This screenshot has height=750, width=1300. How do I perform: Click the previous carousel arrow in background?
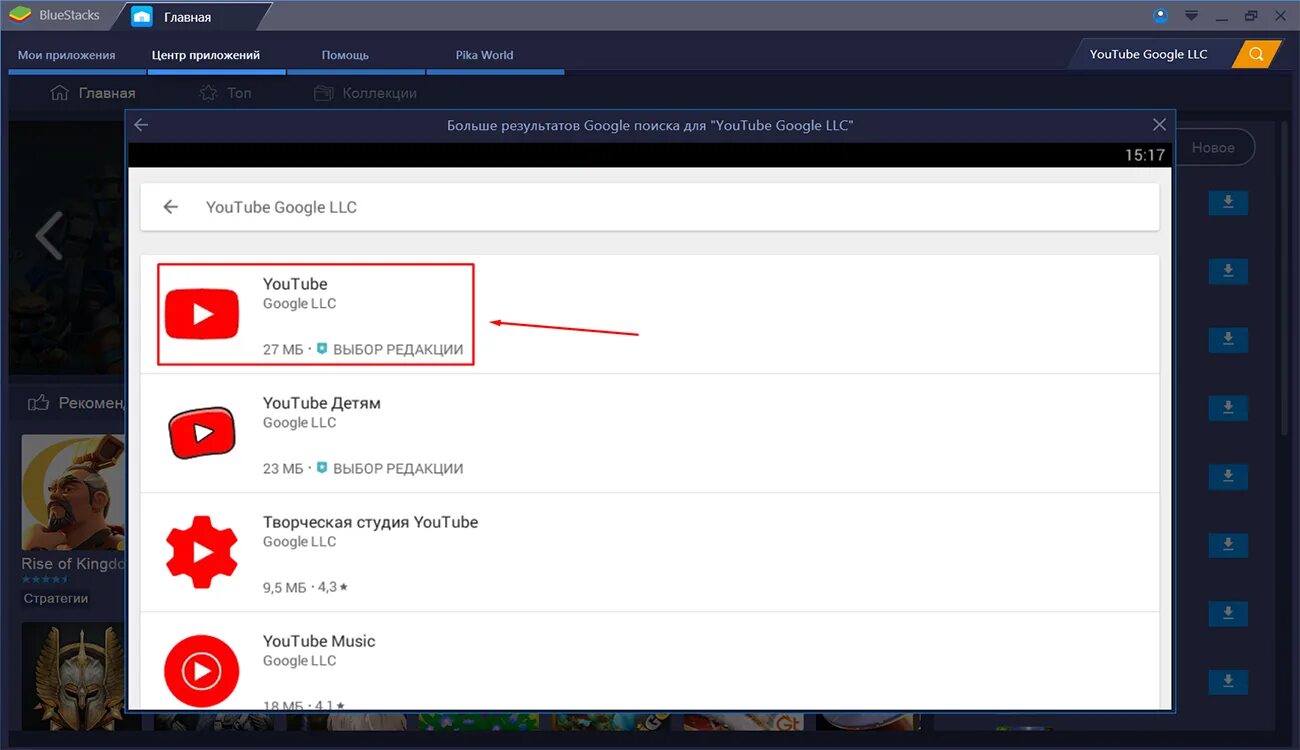pos(48,236)
